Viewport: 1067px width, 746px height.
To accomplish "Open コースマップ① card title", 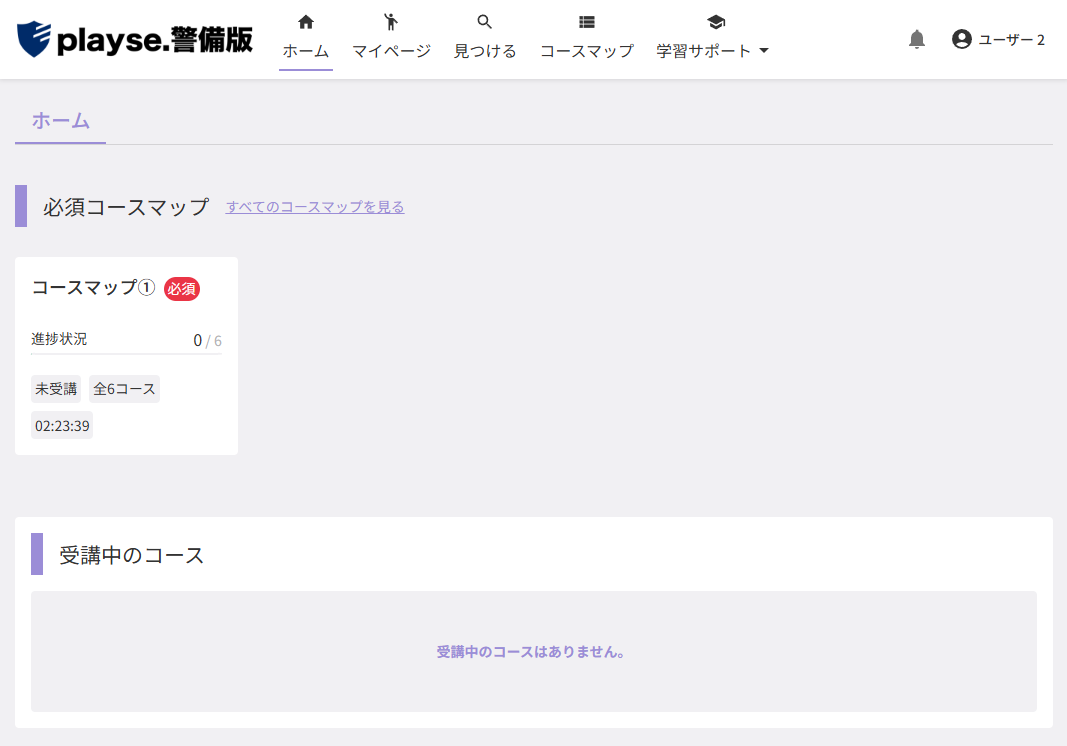I will pyautogui.click(x=94, y=288).
